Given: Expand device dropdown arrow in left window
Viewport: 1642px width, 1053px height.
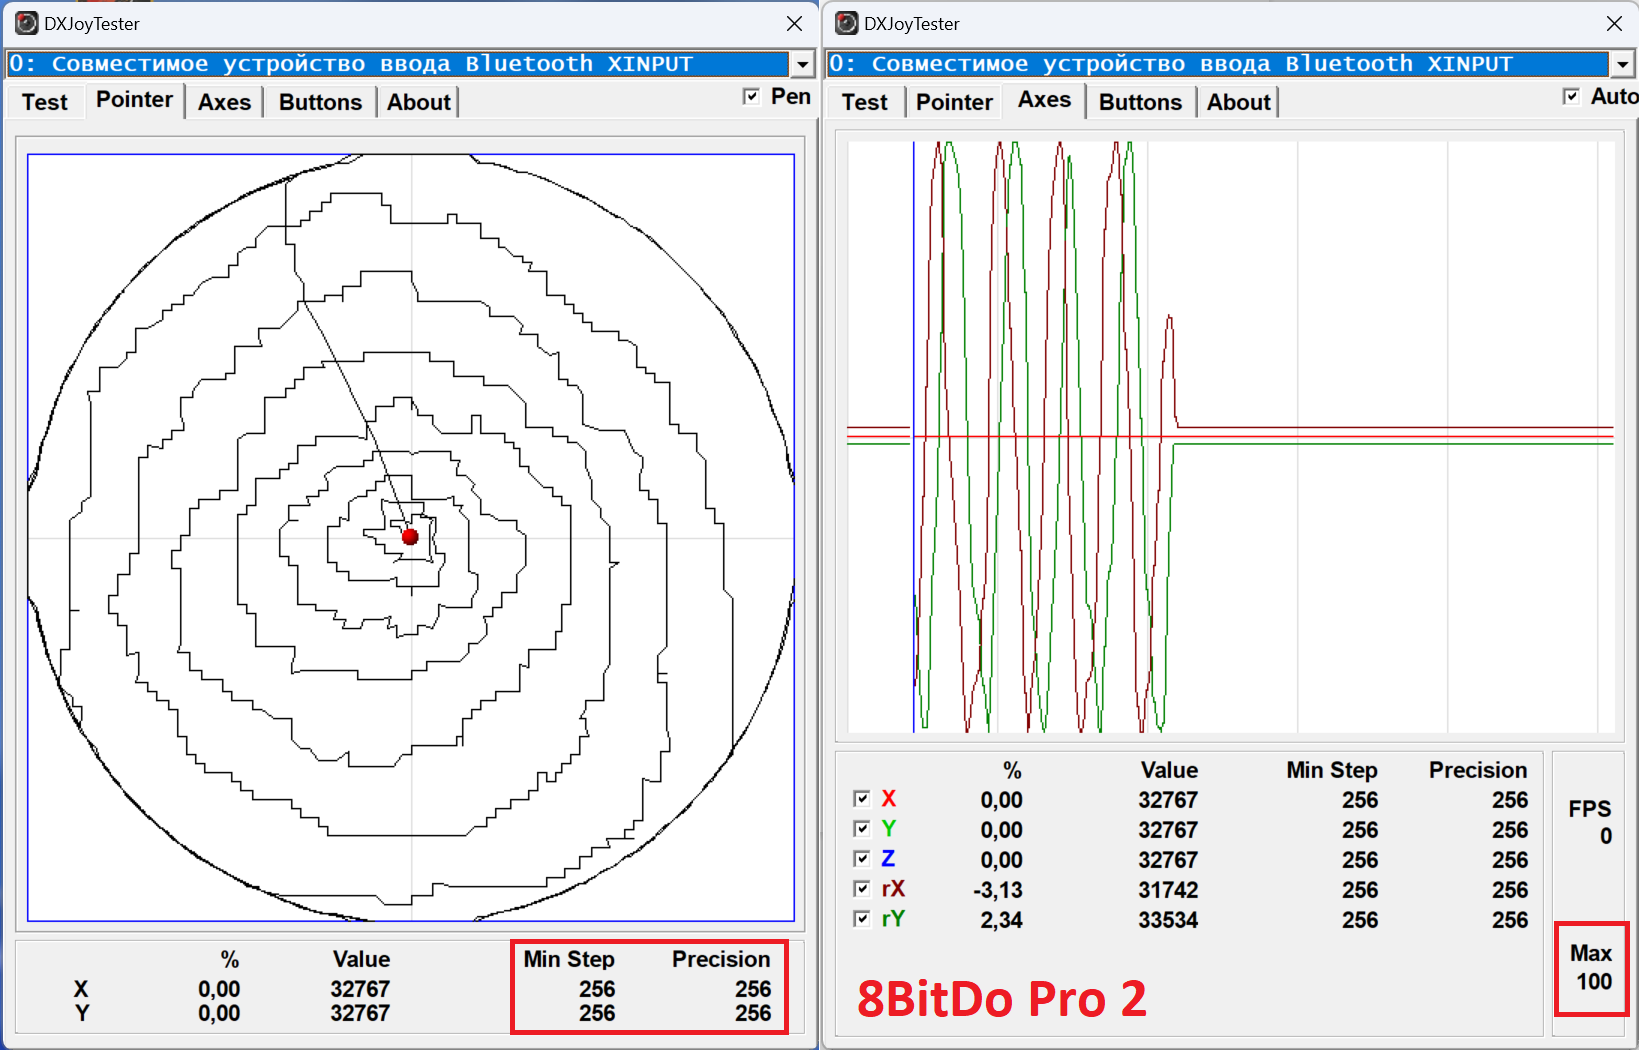Looking at the screenshot, I should pyautogui.click(x=802, y=64).
